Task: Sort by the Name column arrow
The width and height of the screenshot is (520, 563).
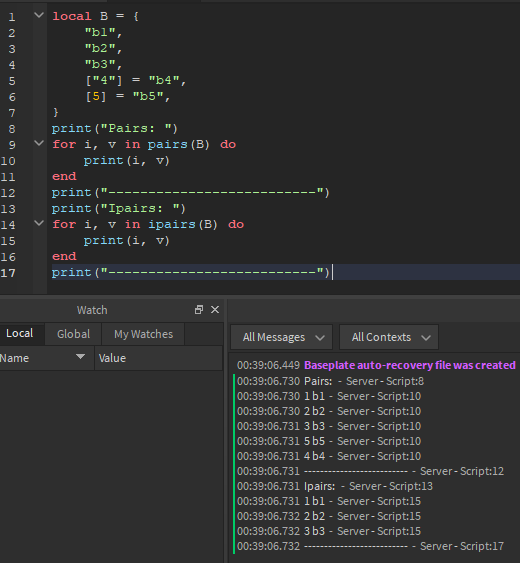Action: (80, 357)
